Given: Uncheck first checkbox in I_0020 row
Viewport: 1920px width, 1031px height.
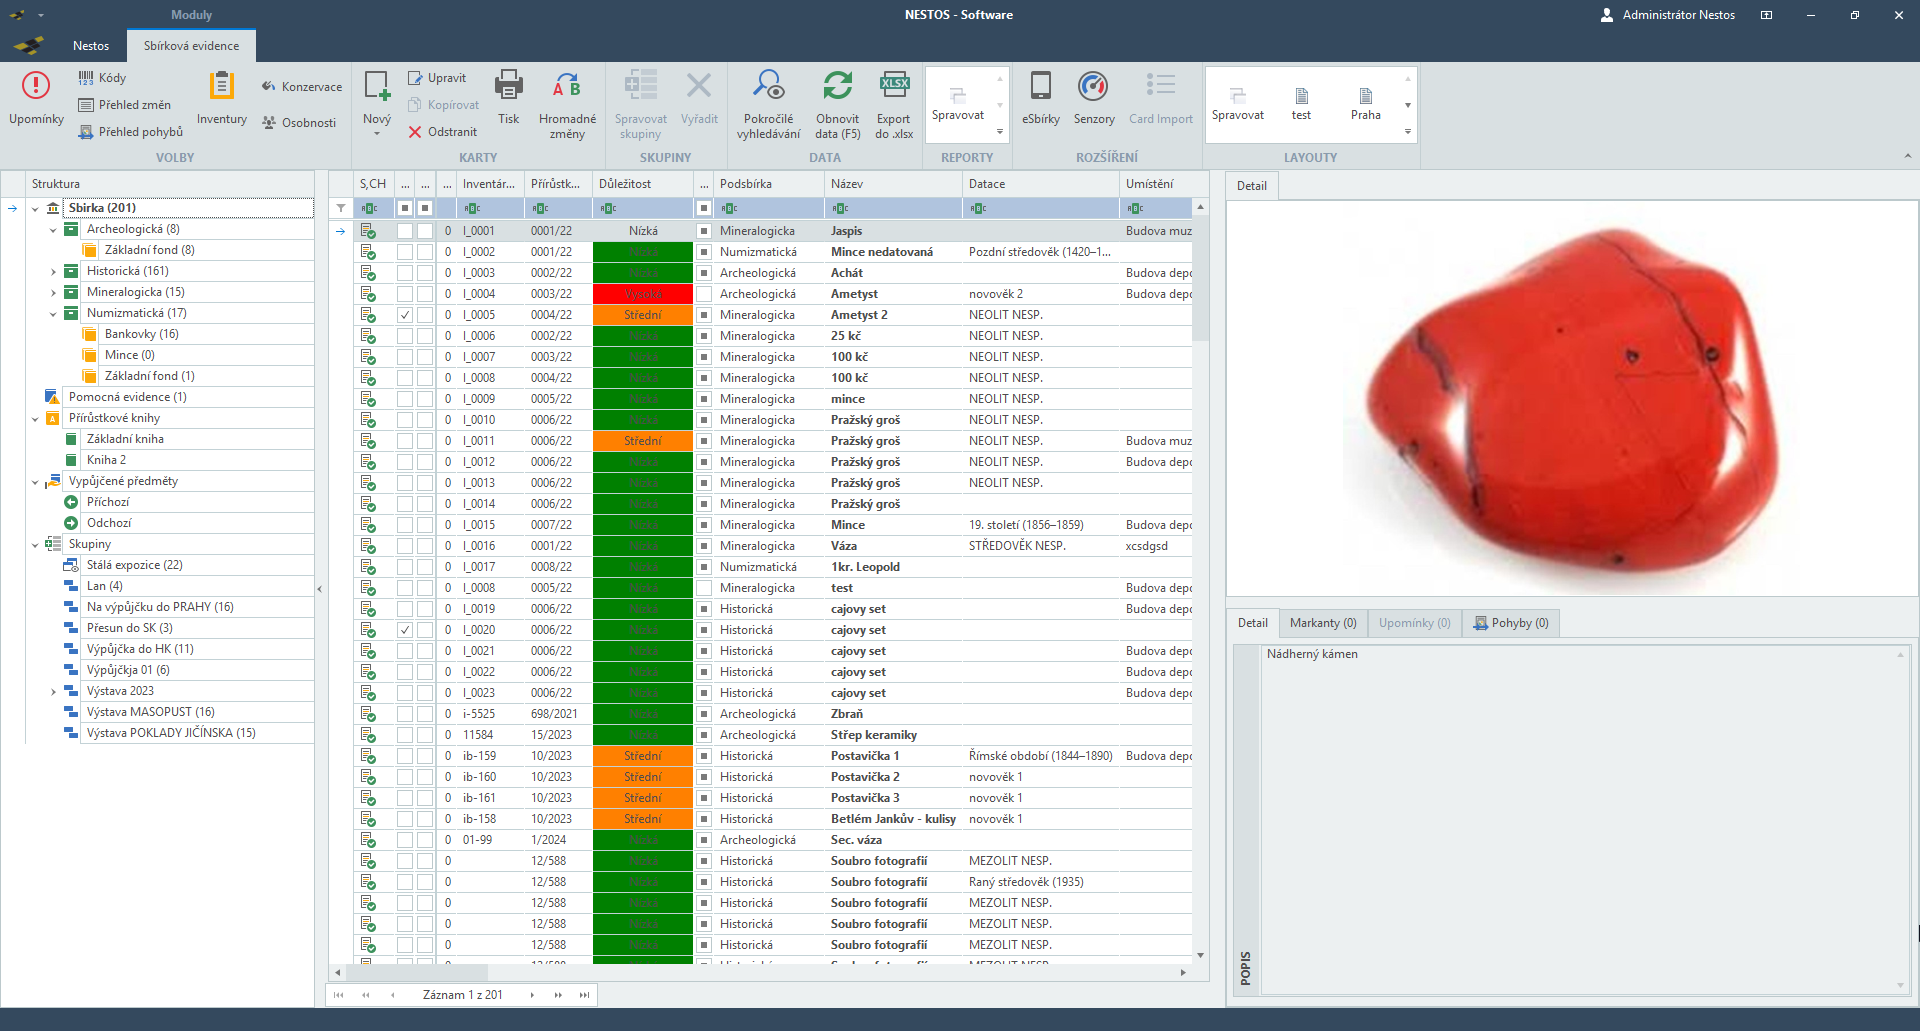Looking at the screenshot, I should [405, 630].
